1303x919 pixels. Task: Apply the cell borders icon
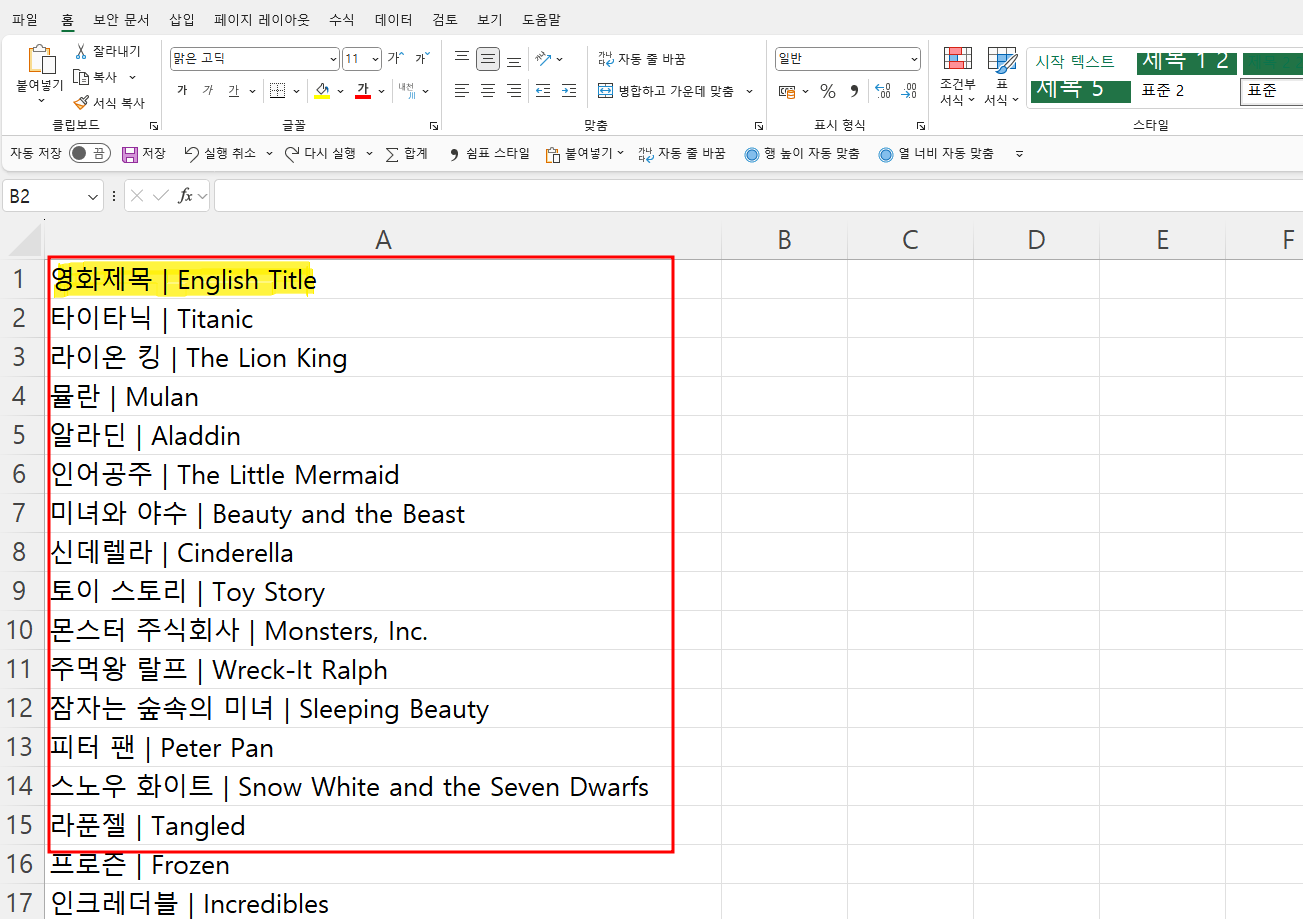pos(278,91)
